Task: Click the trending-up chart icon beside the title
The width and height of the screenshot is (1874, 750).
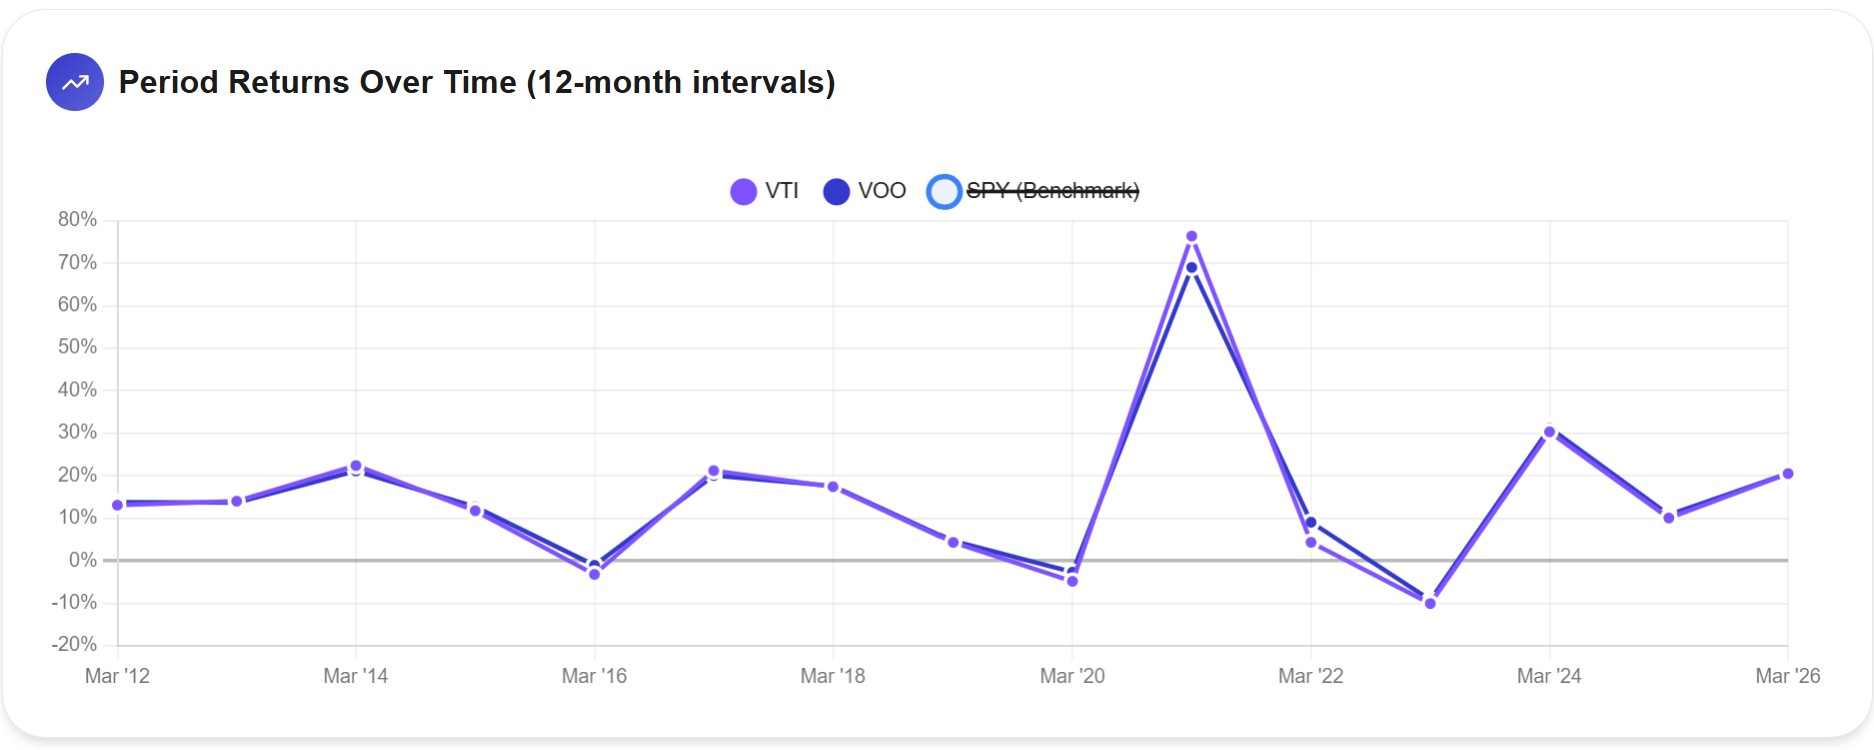Action: coord(75,82)
